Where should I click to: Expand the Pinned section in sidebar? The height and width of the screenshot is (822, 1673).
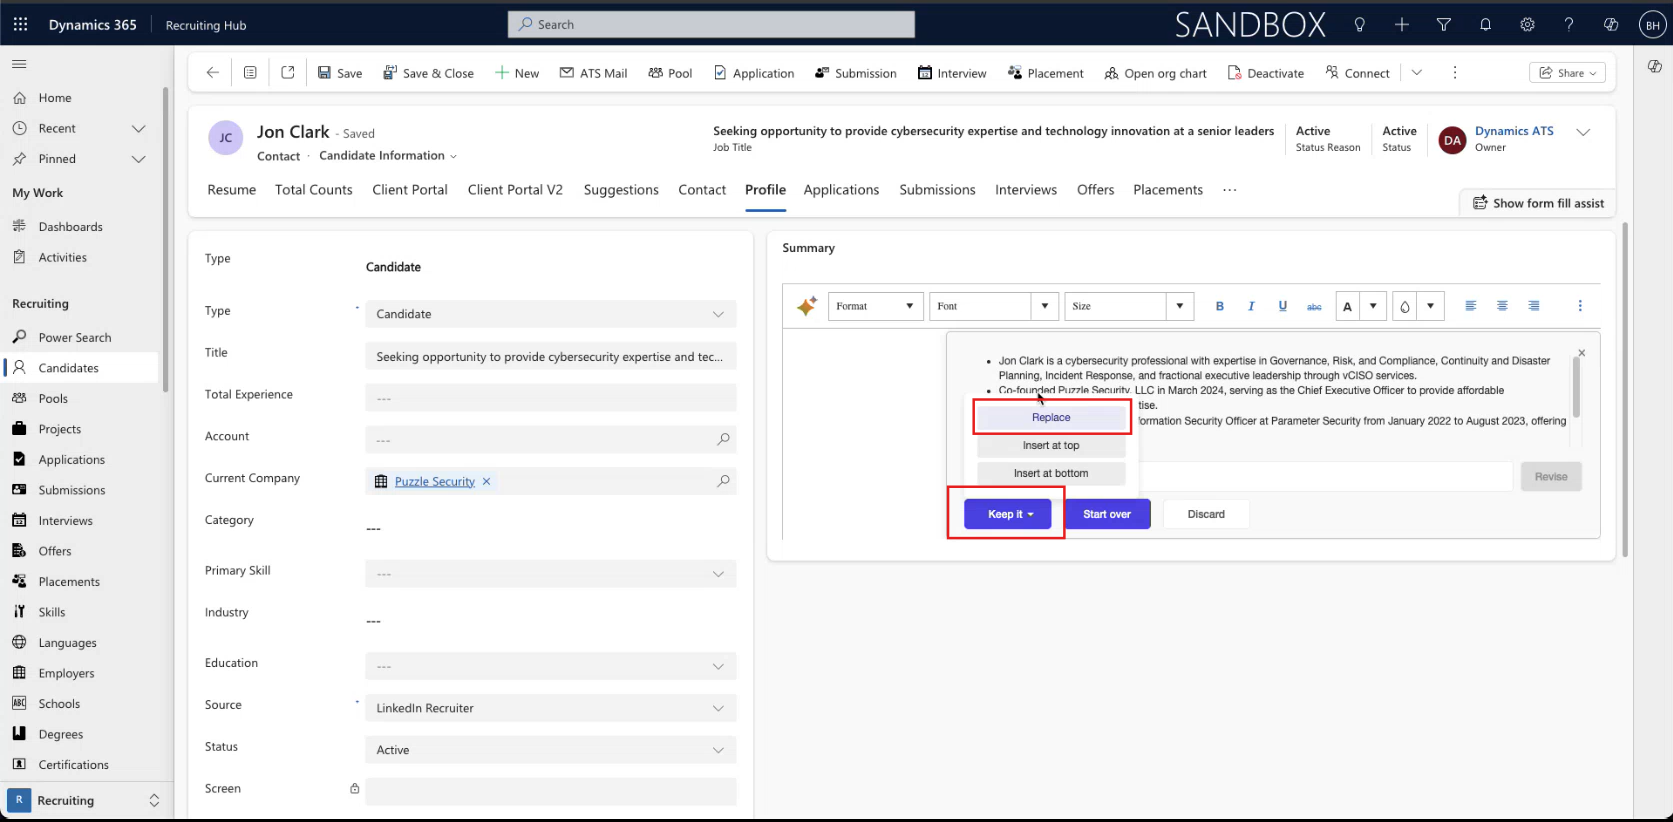point(139,159)
